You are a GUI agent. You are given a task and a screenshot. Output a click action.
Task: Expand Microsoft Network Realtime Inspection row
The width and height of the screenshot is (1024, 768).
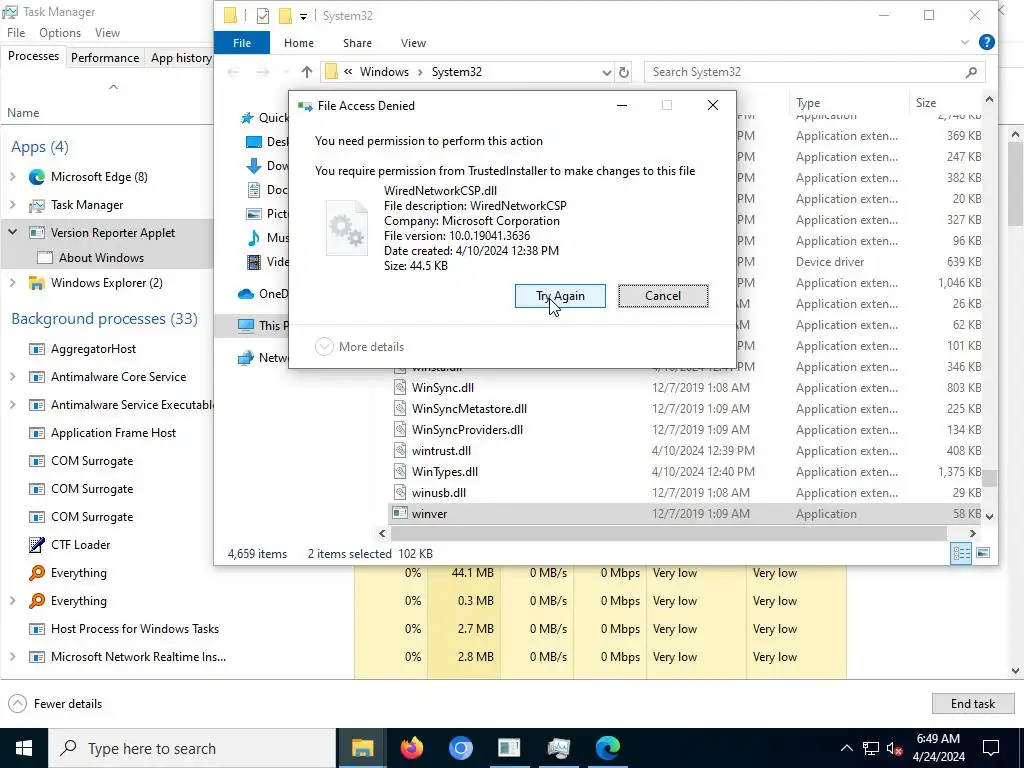pos(12,657)
